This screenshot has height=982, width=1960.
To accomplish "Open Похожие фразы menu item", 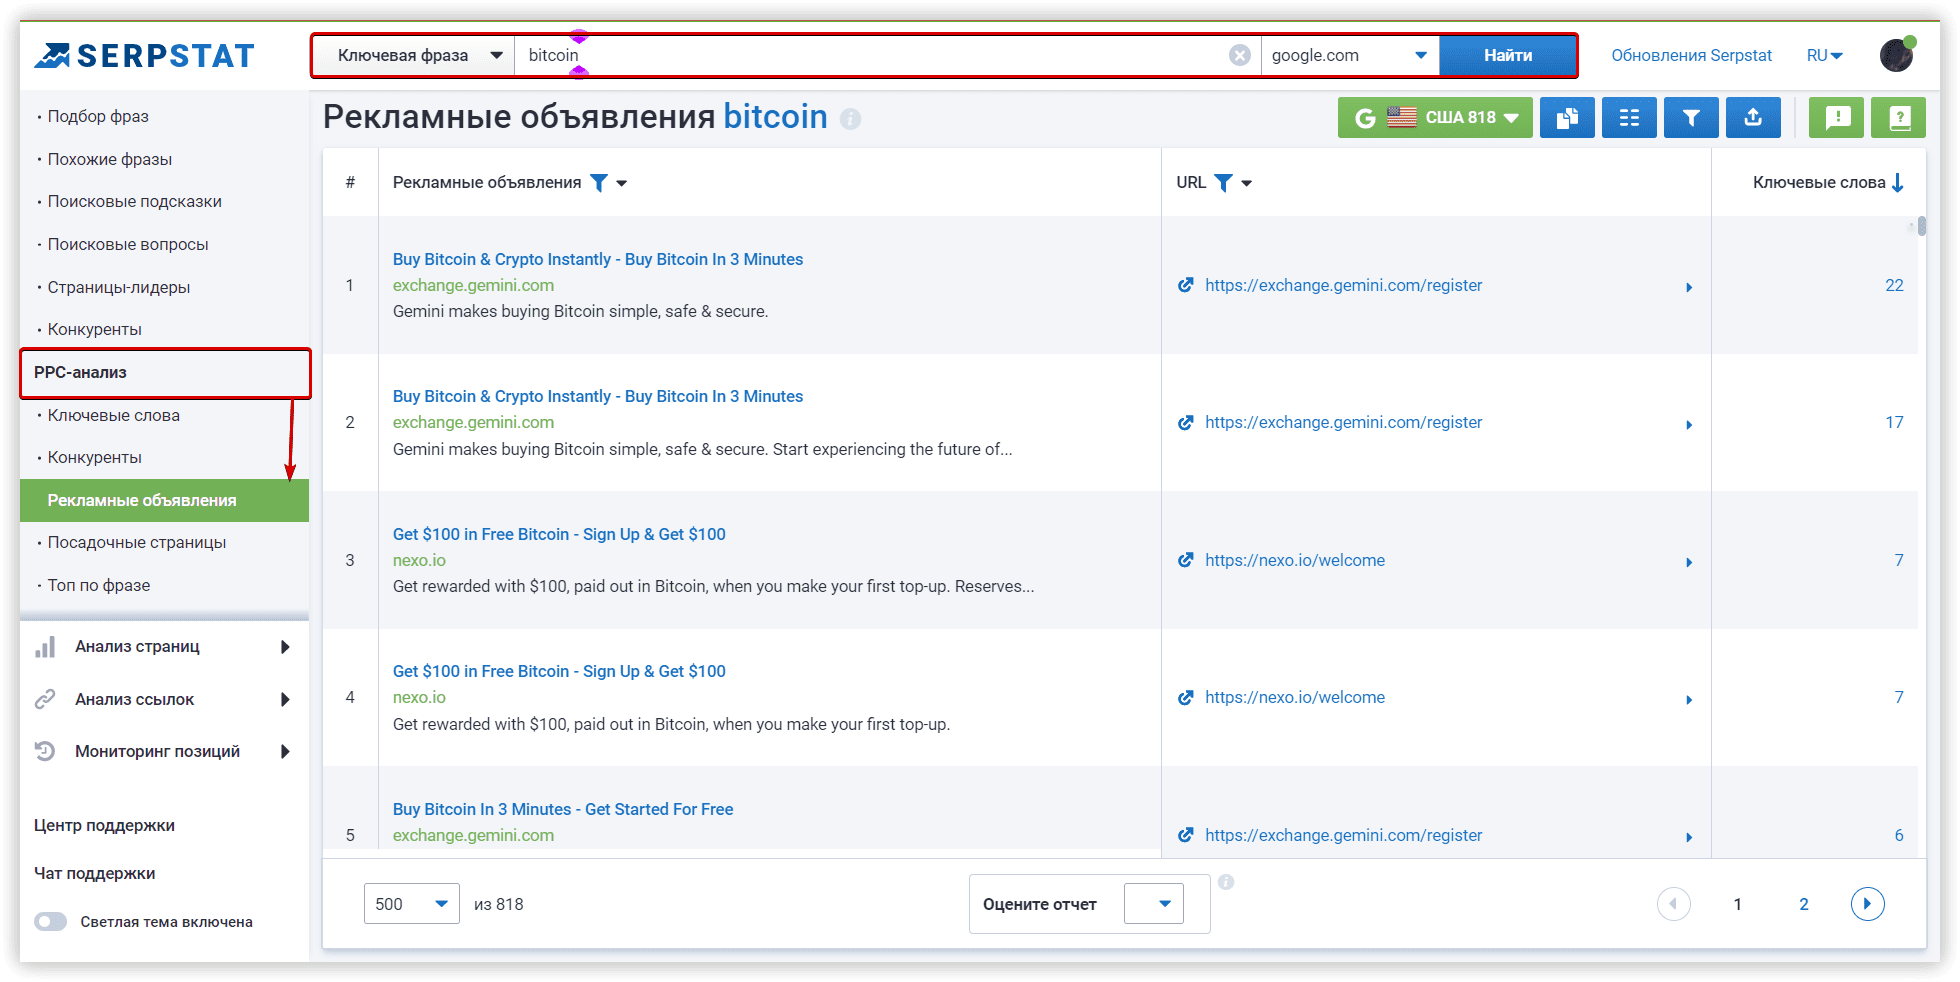I will 110,159.
